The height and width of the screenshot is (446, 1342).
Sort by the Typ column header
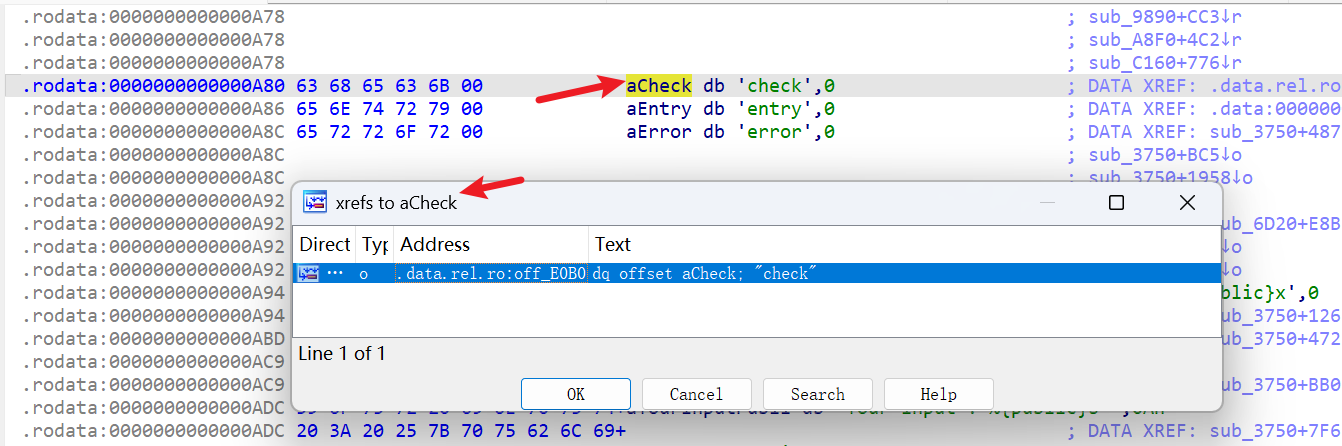pyautogui.click(x=375, y=244)
